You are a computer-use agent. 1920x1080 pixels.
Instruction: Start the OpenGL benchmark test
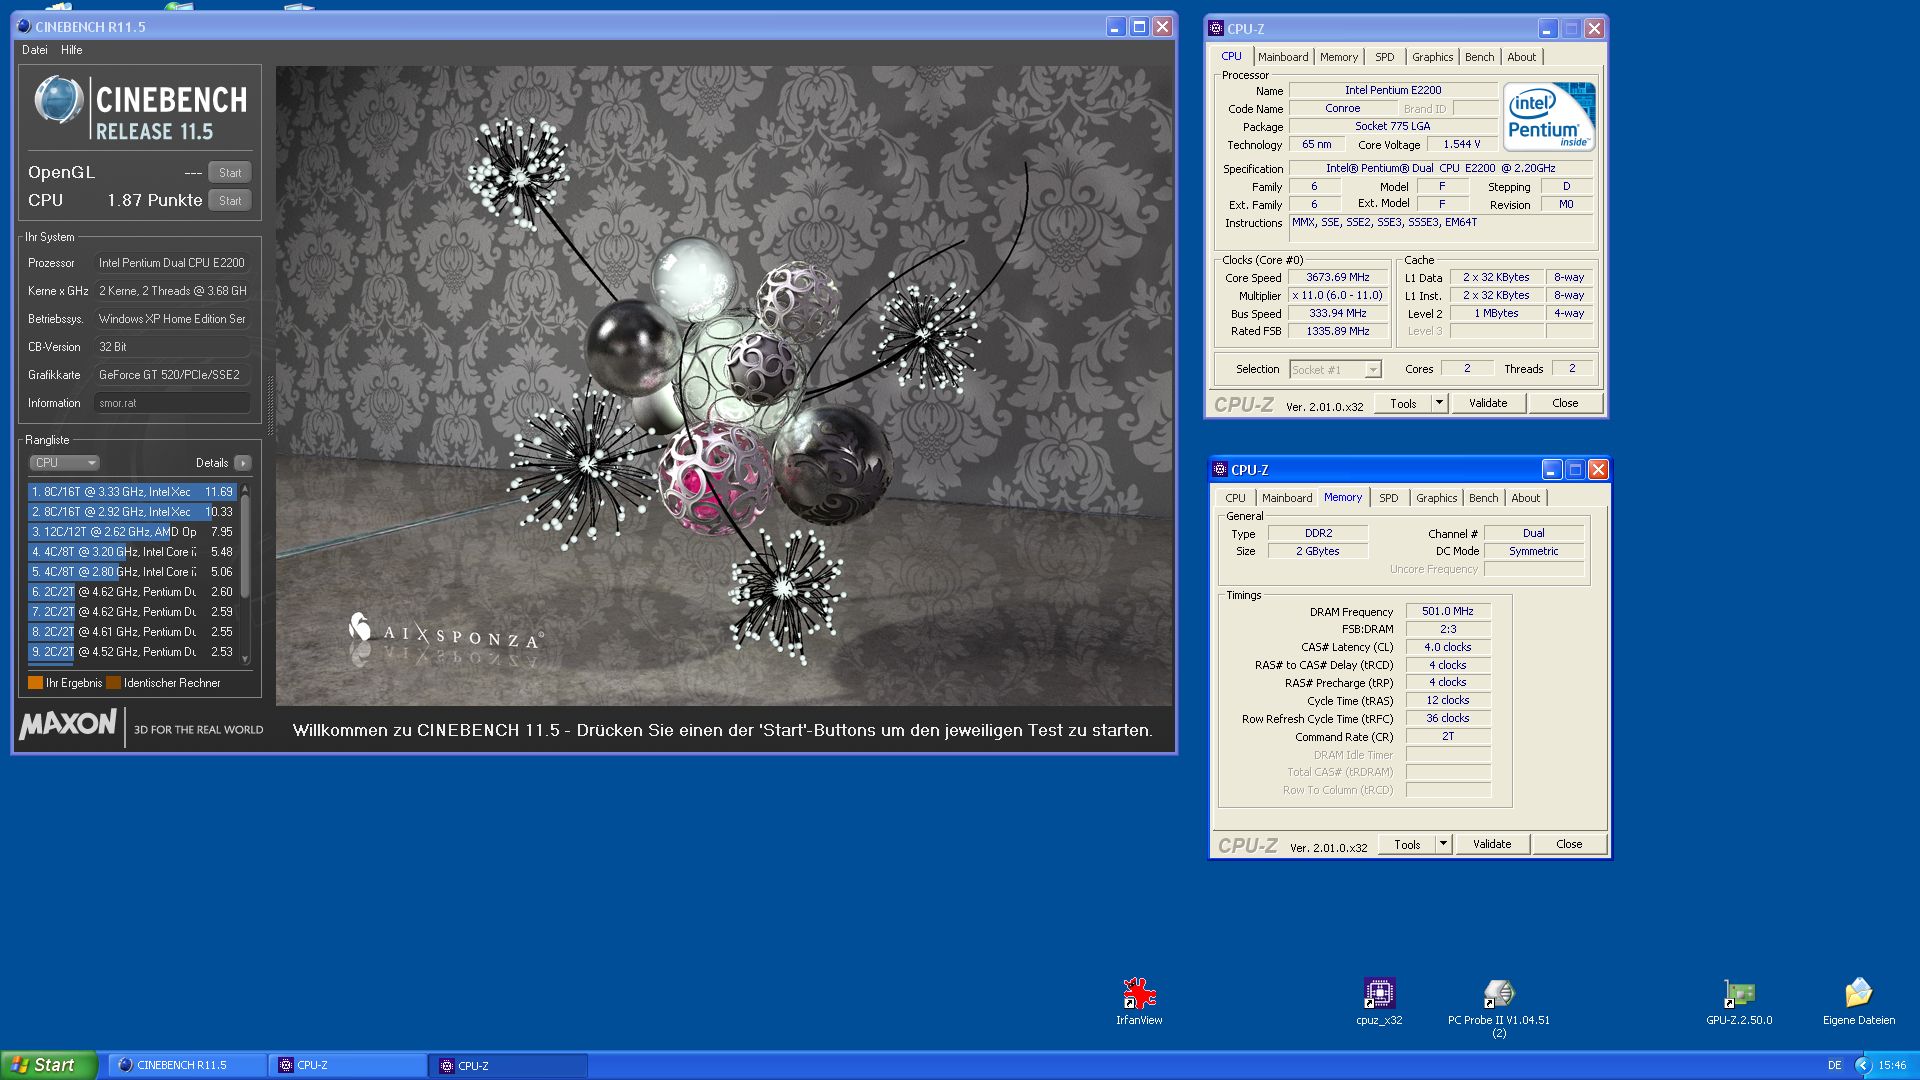pyautogui.click(x=230, y=173)
